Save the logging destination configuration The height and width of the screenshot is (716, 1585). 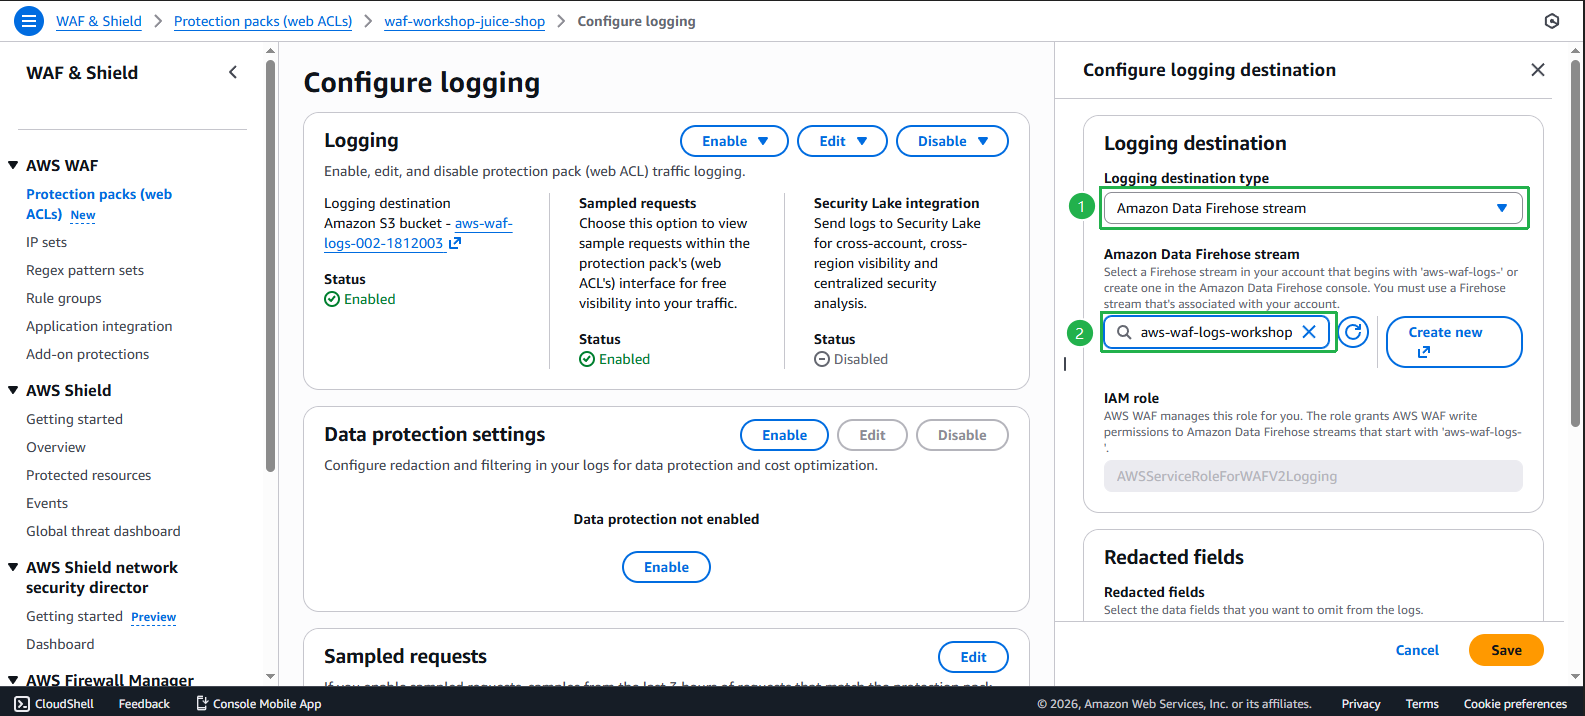[1506, 650]
